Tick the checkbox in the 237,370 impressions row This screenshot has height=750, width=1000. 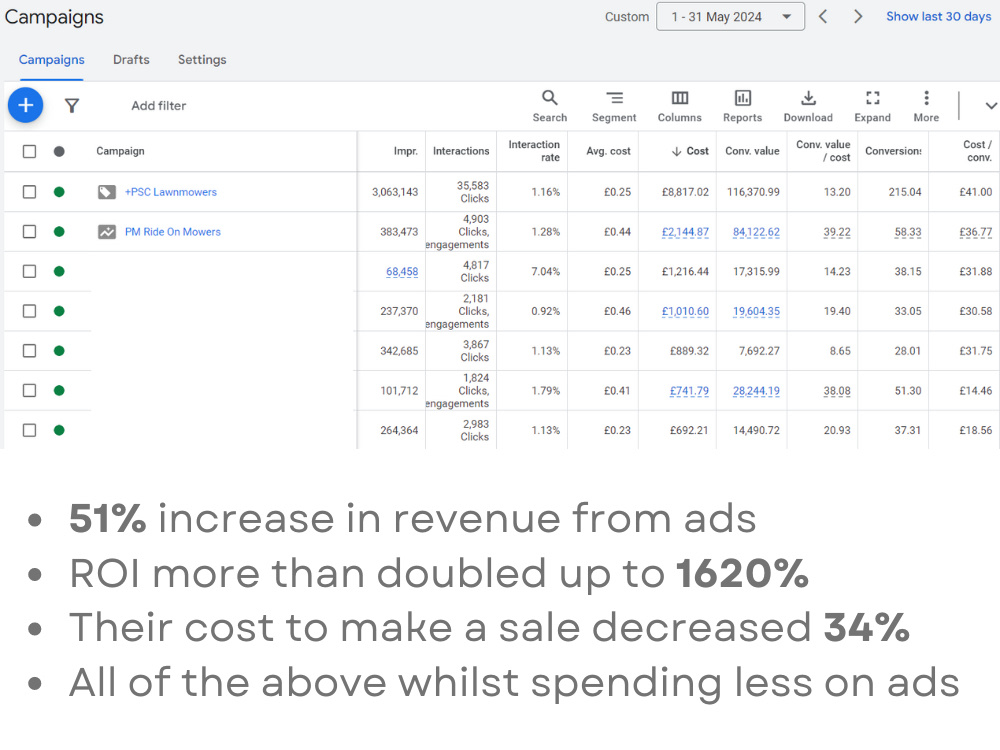pyautogui.click(x=29, y=311)
